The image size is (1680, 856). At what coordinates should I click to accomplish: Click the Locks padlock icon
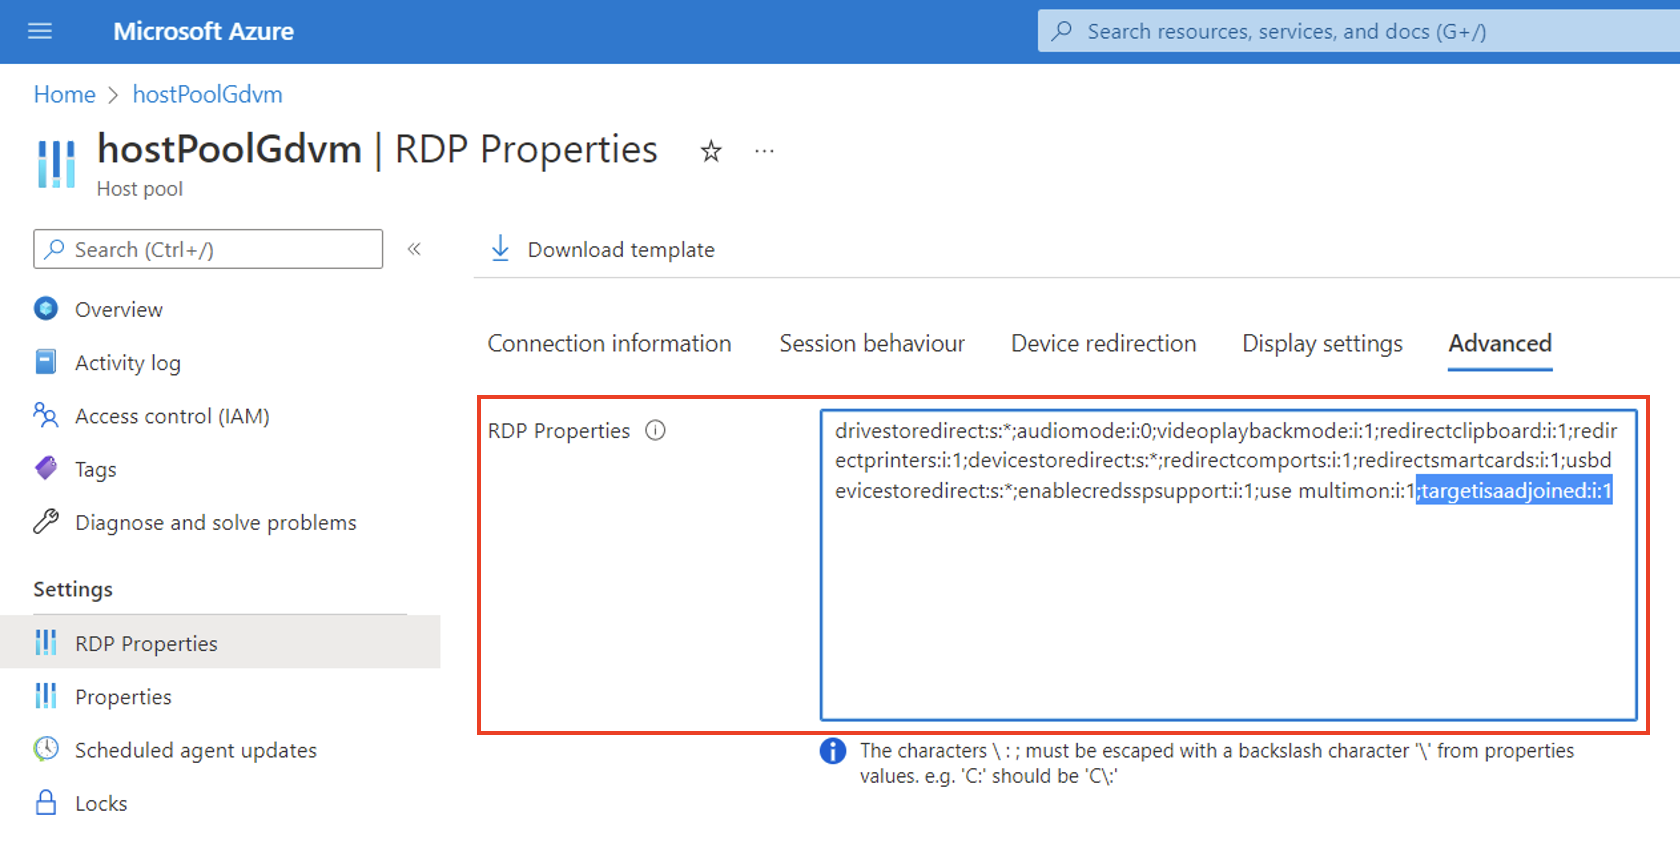(x=46, y=802)
